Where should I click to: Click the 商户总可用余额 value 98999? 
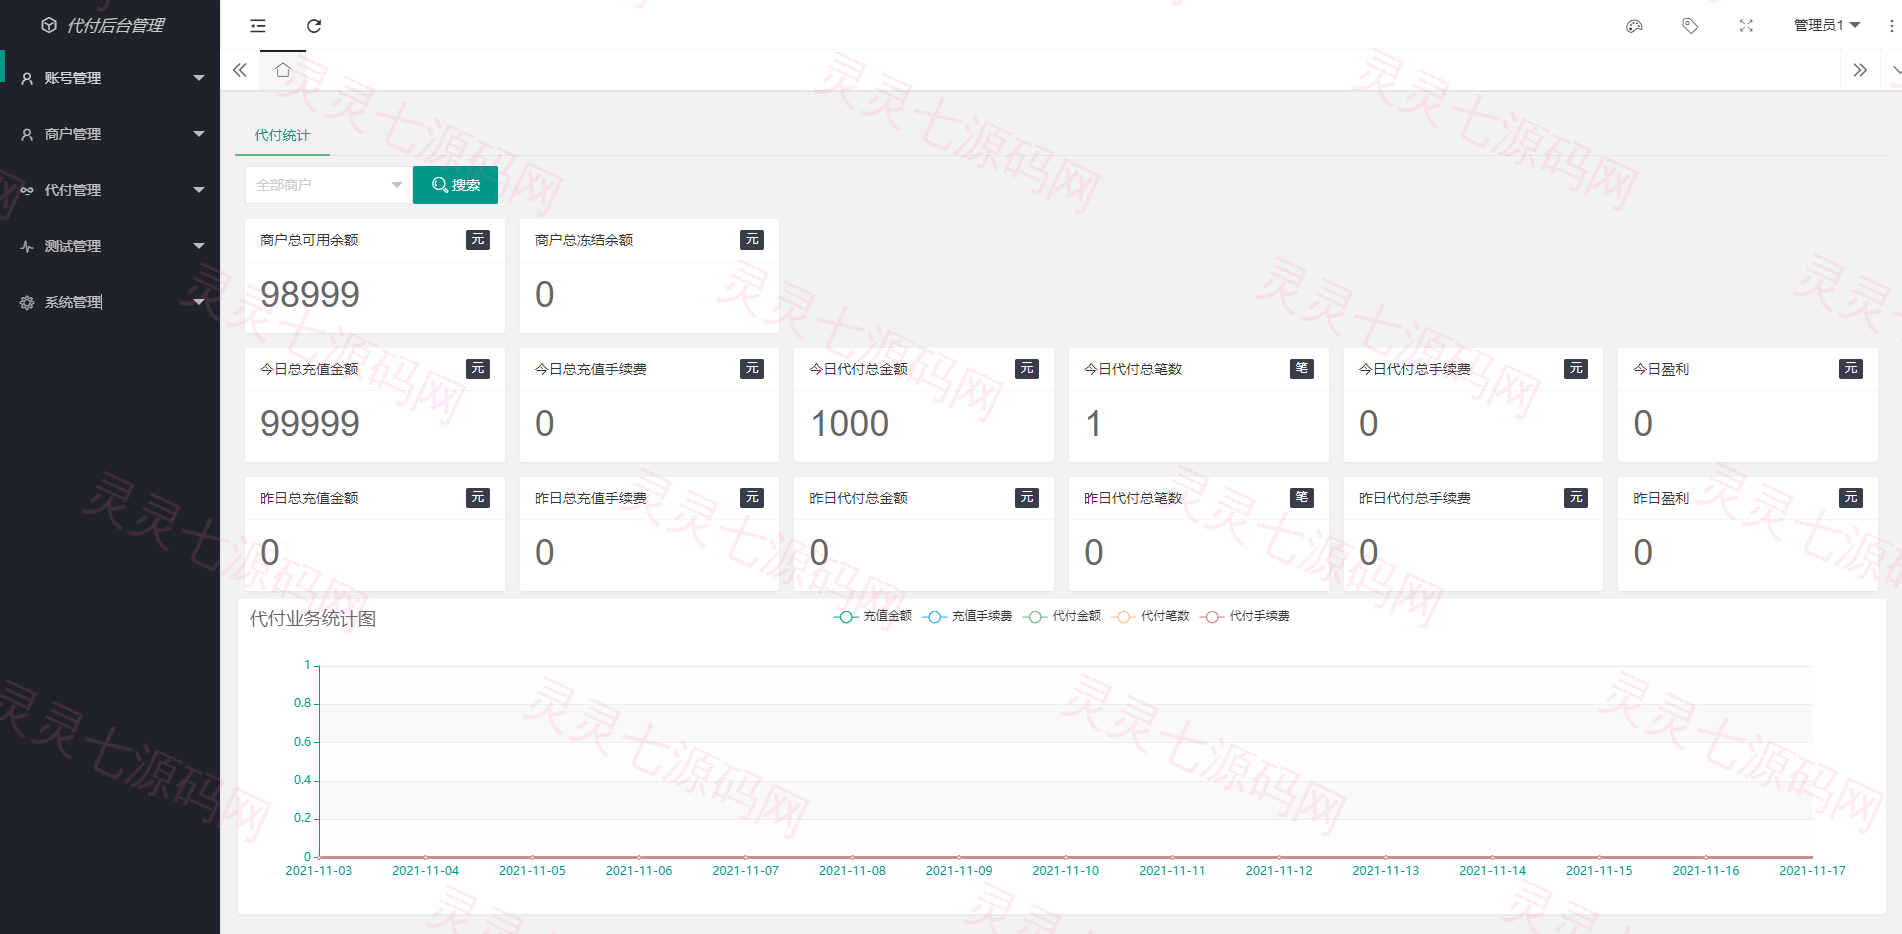310,295
